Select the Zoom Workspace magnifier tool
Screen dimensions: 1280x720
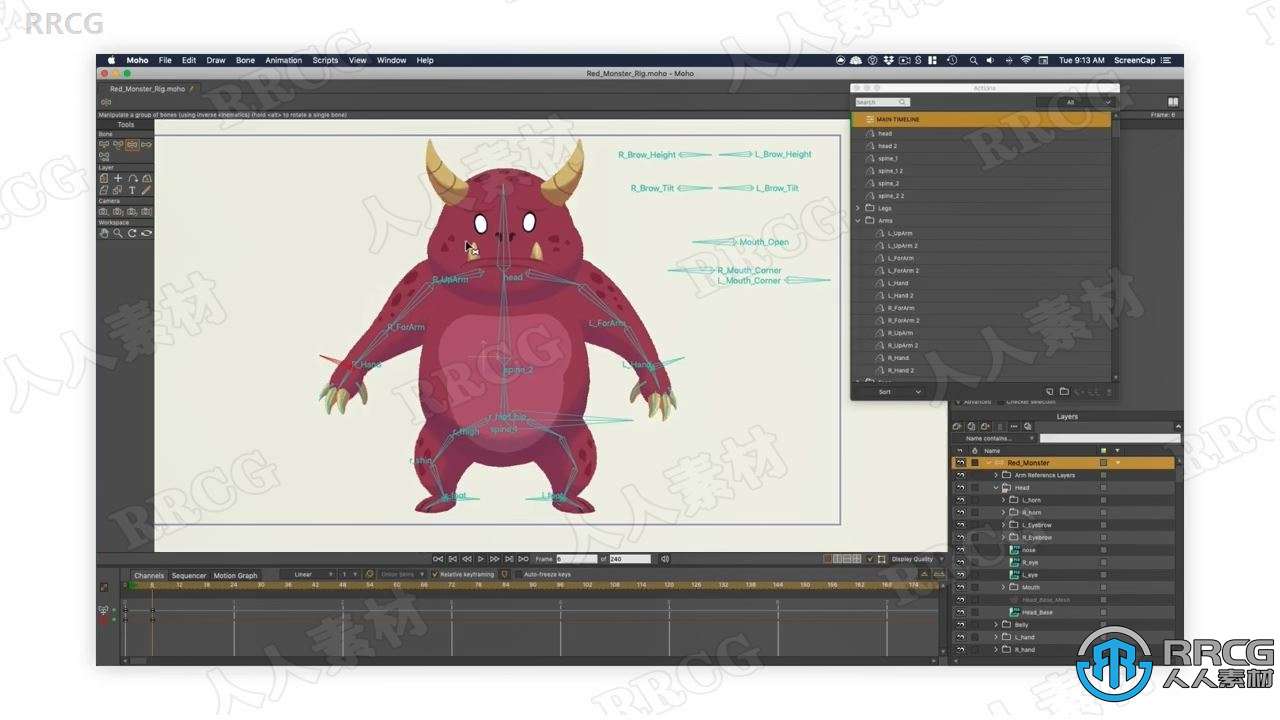[118, 233]
